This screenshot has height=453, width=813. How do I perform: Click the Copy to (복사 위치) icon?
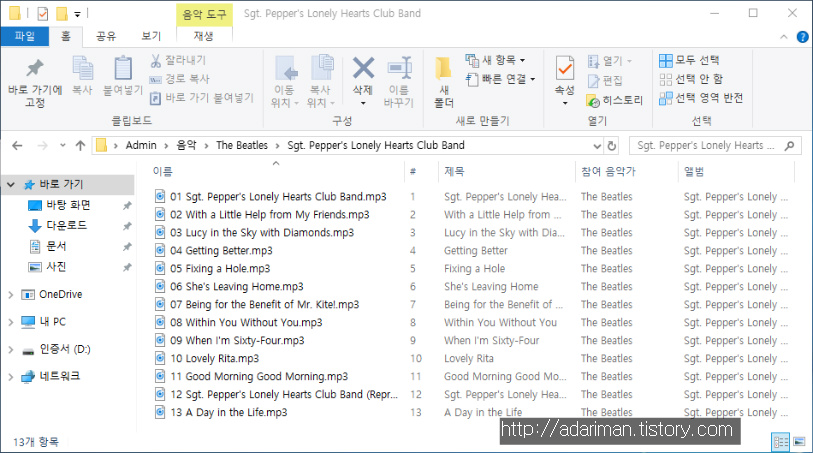(x=322, y=67)
